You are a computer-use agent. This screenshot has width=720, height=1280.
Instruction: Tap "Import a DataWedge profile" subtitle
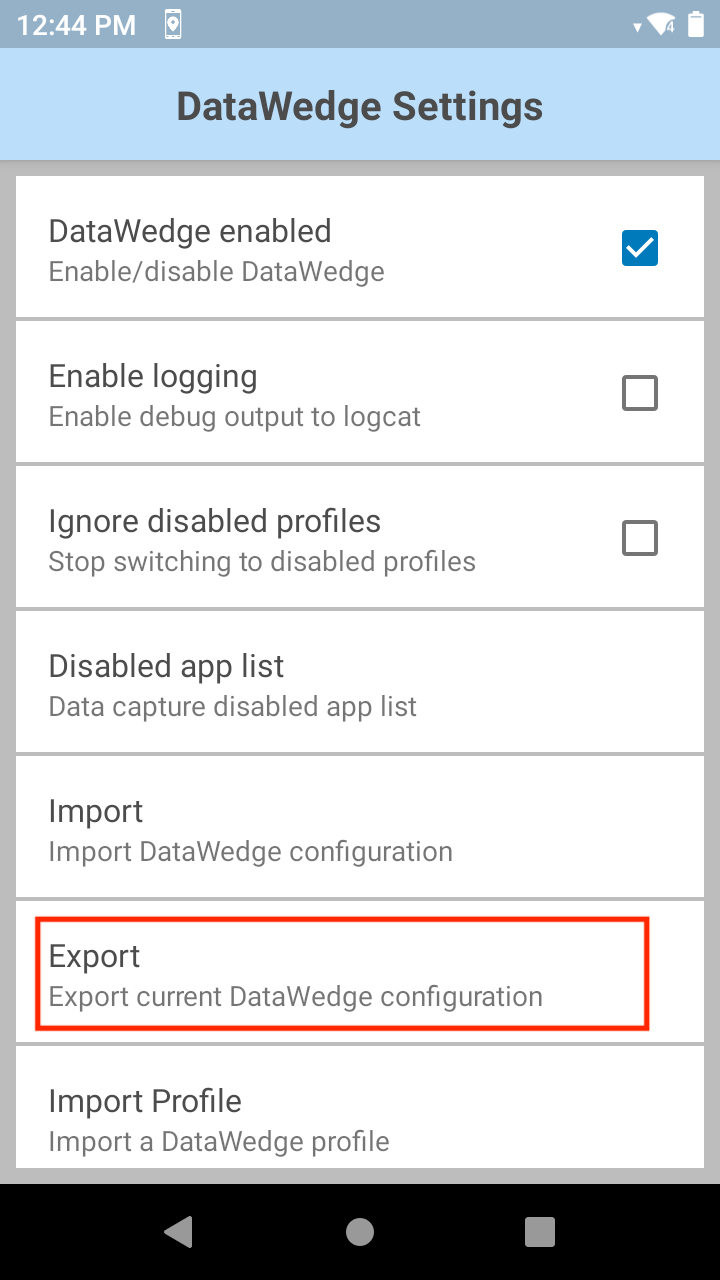[x=219, y=1141]
